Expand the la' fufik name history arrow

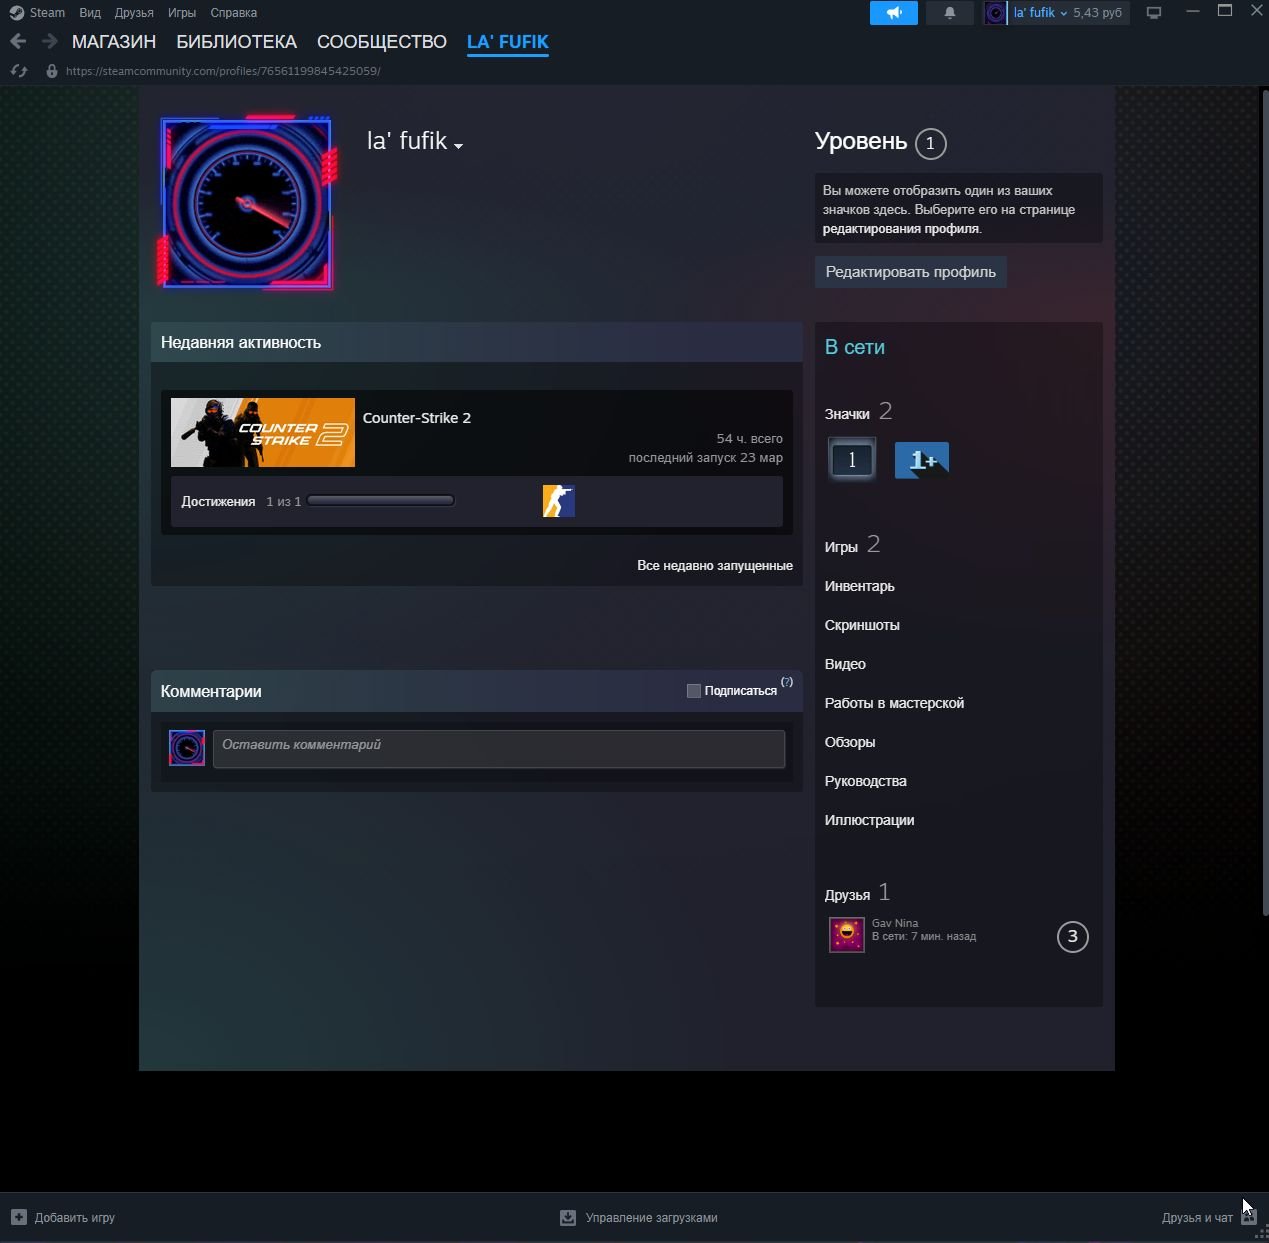(459, 146)
